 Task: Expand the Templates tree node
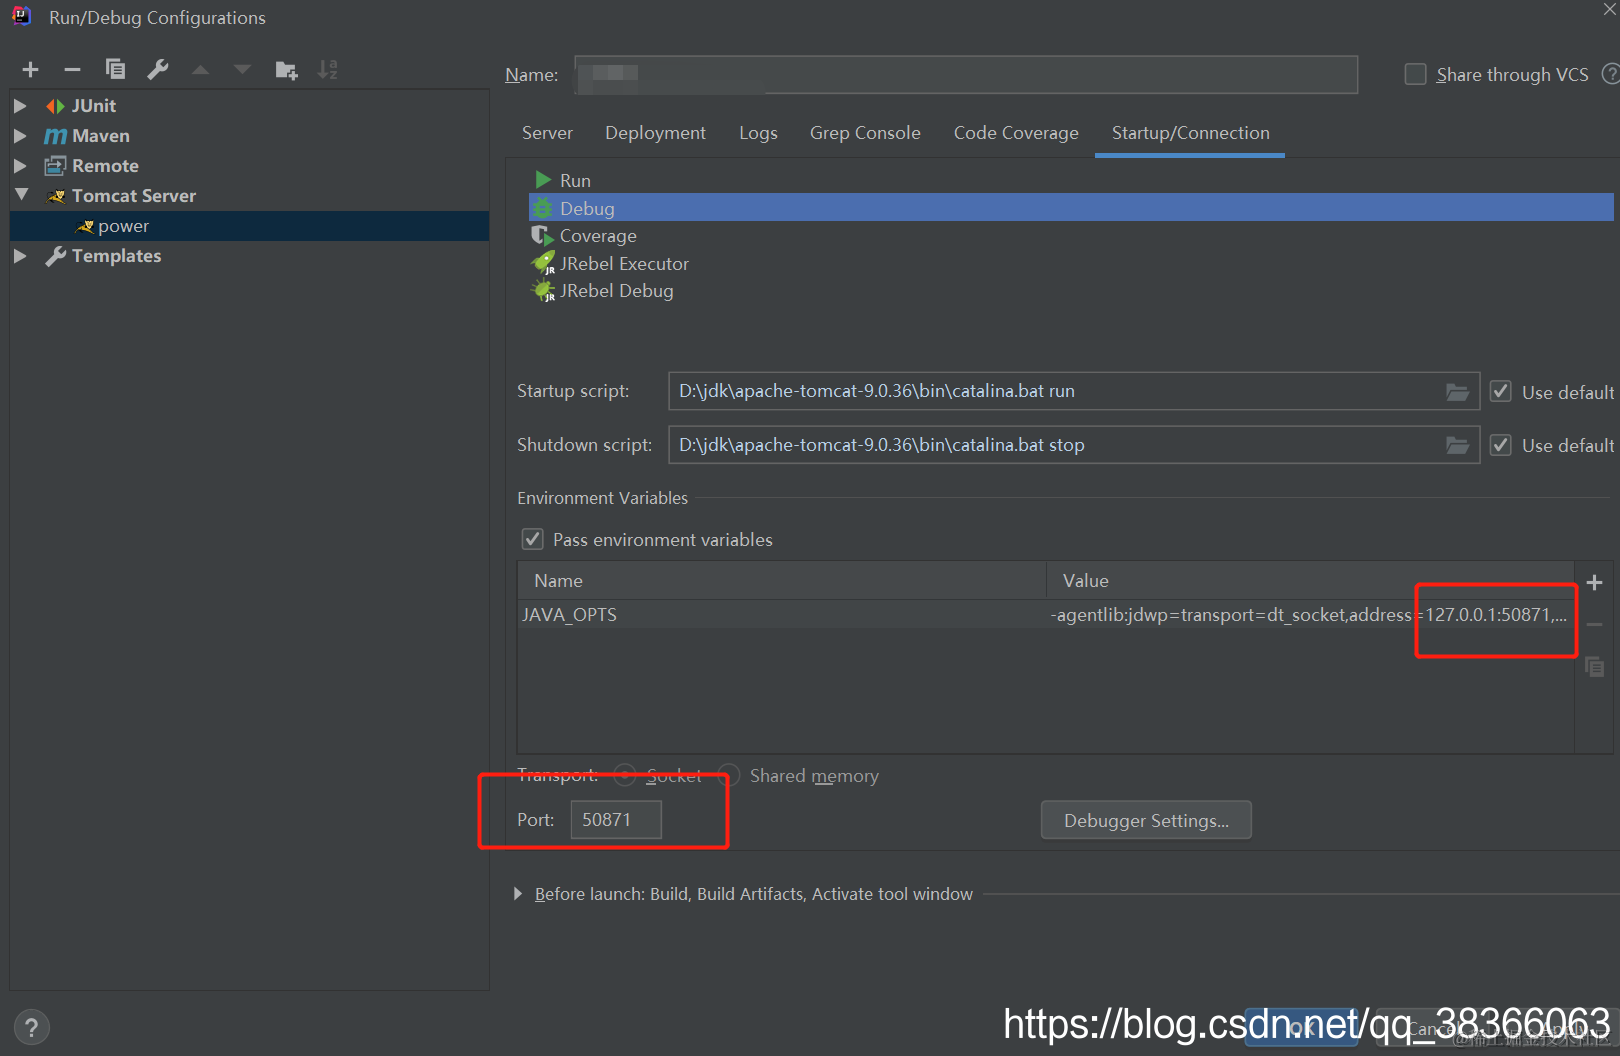point(20,255)
